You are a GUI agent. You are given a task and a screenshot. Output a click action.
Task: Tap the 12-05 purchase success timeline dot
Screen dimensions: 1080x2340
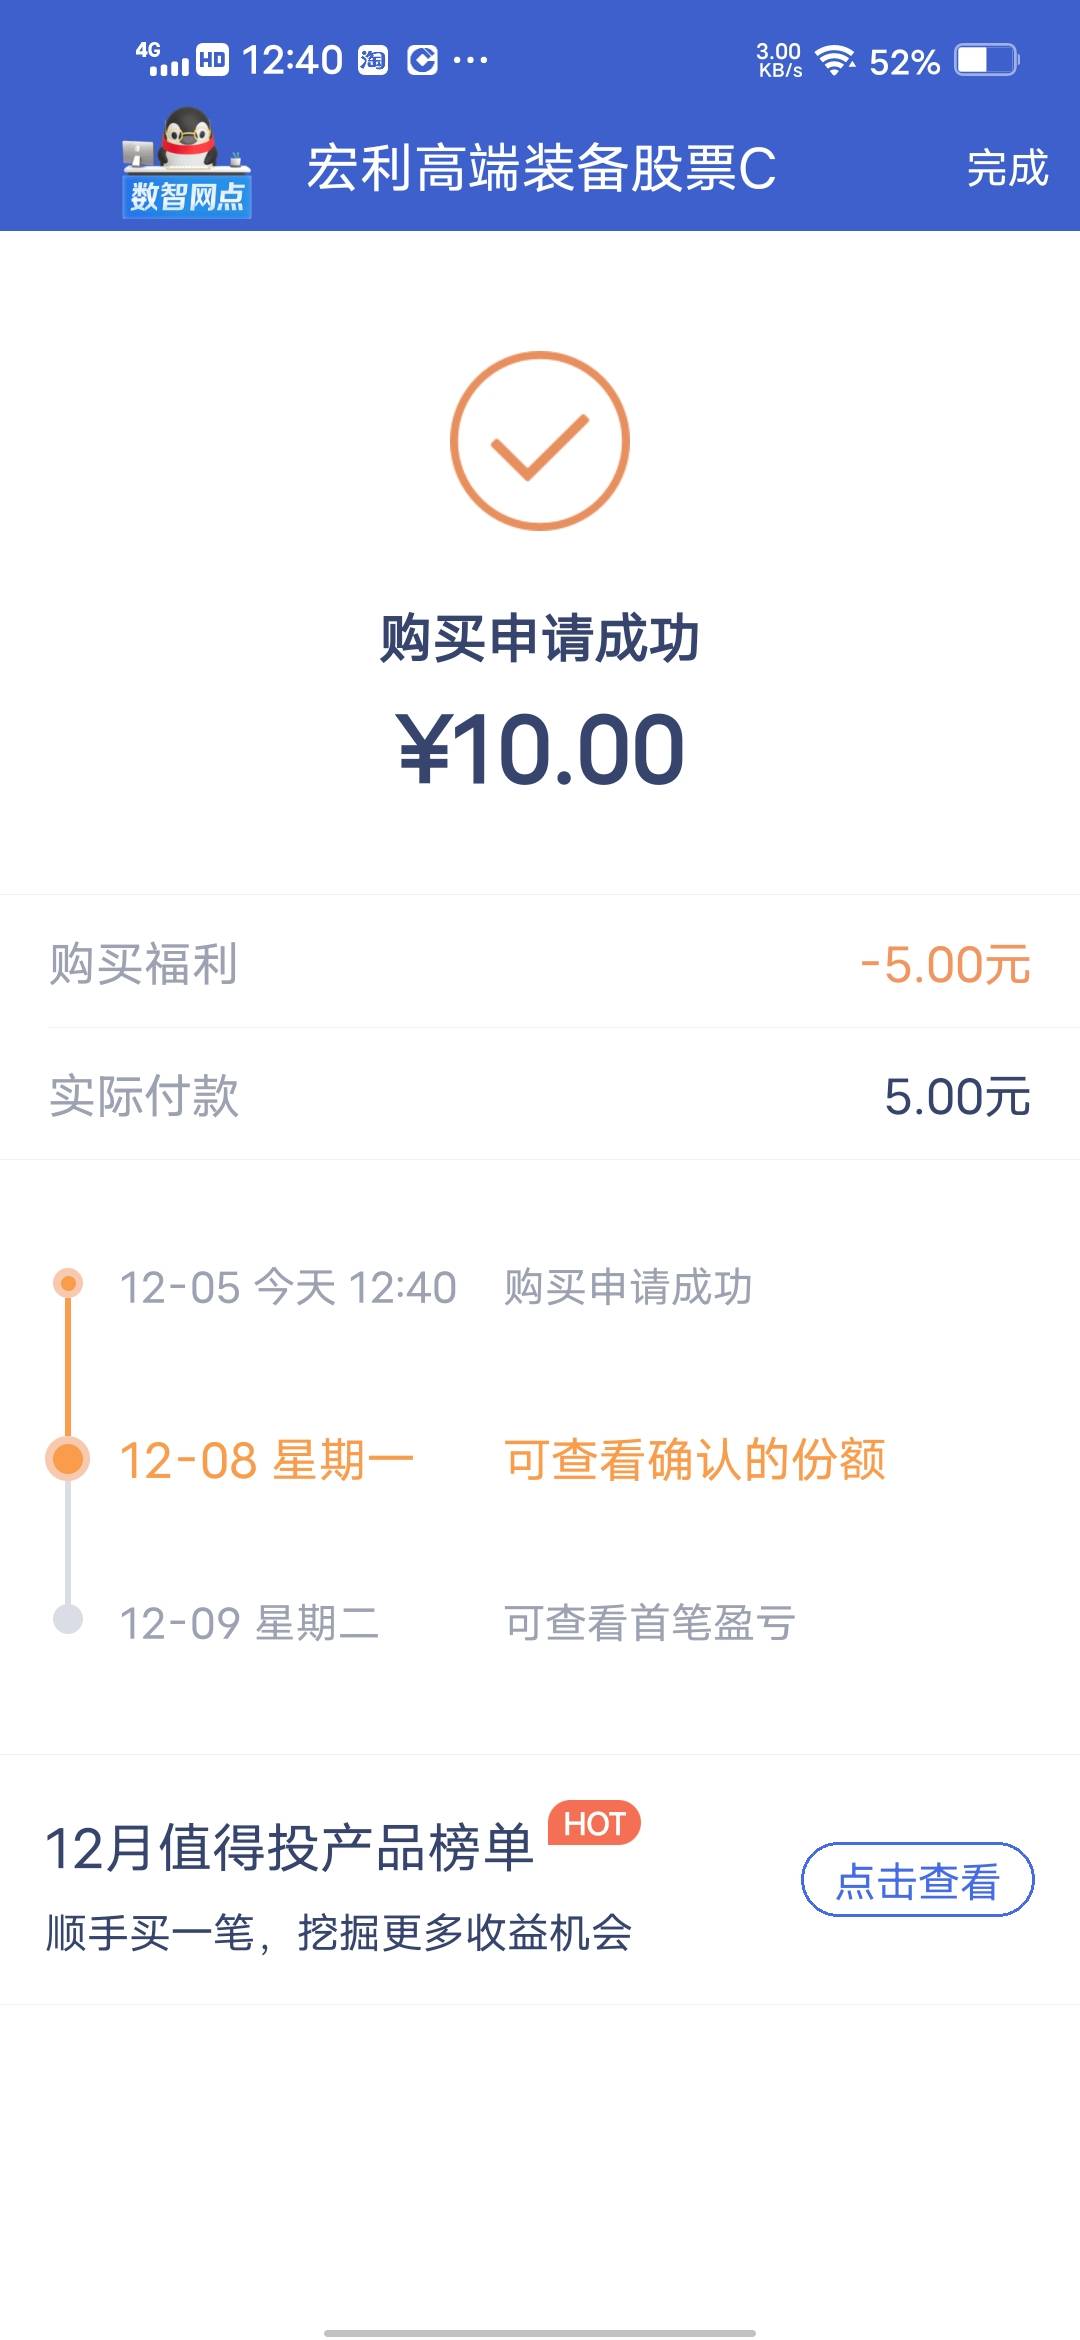[x=68, y=1283]
